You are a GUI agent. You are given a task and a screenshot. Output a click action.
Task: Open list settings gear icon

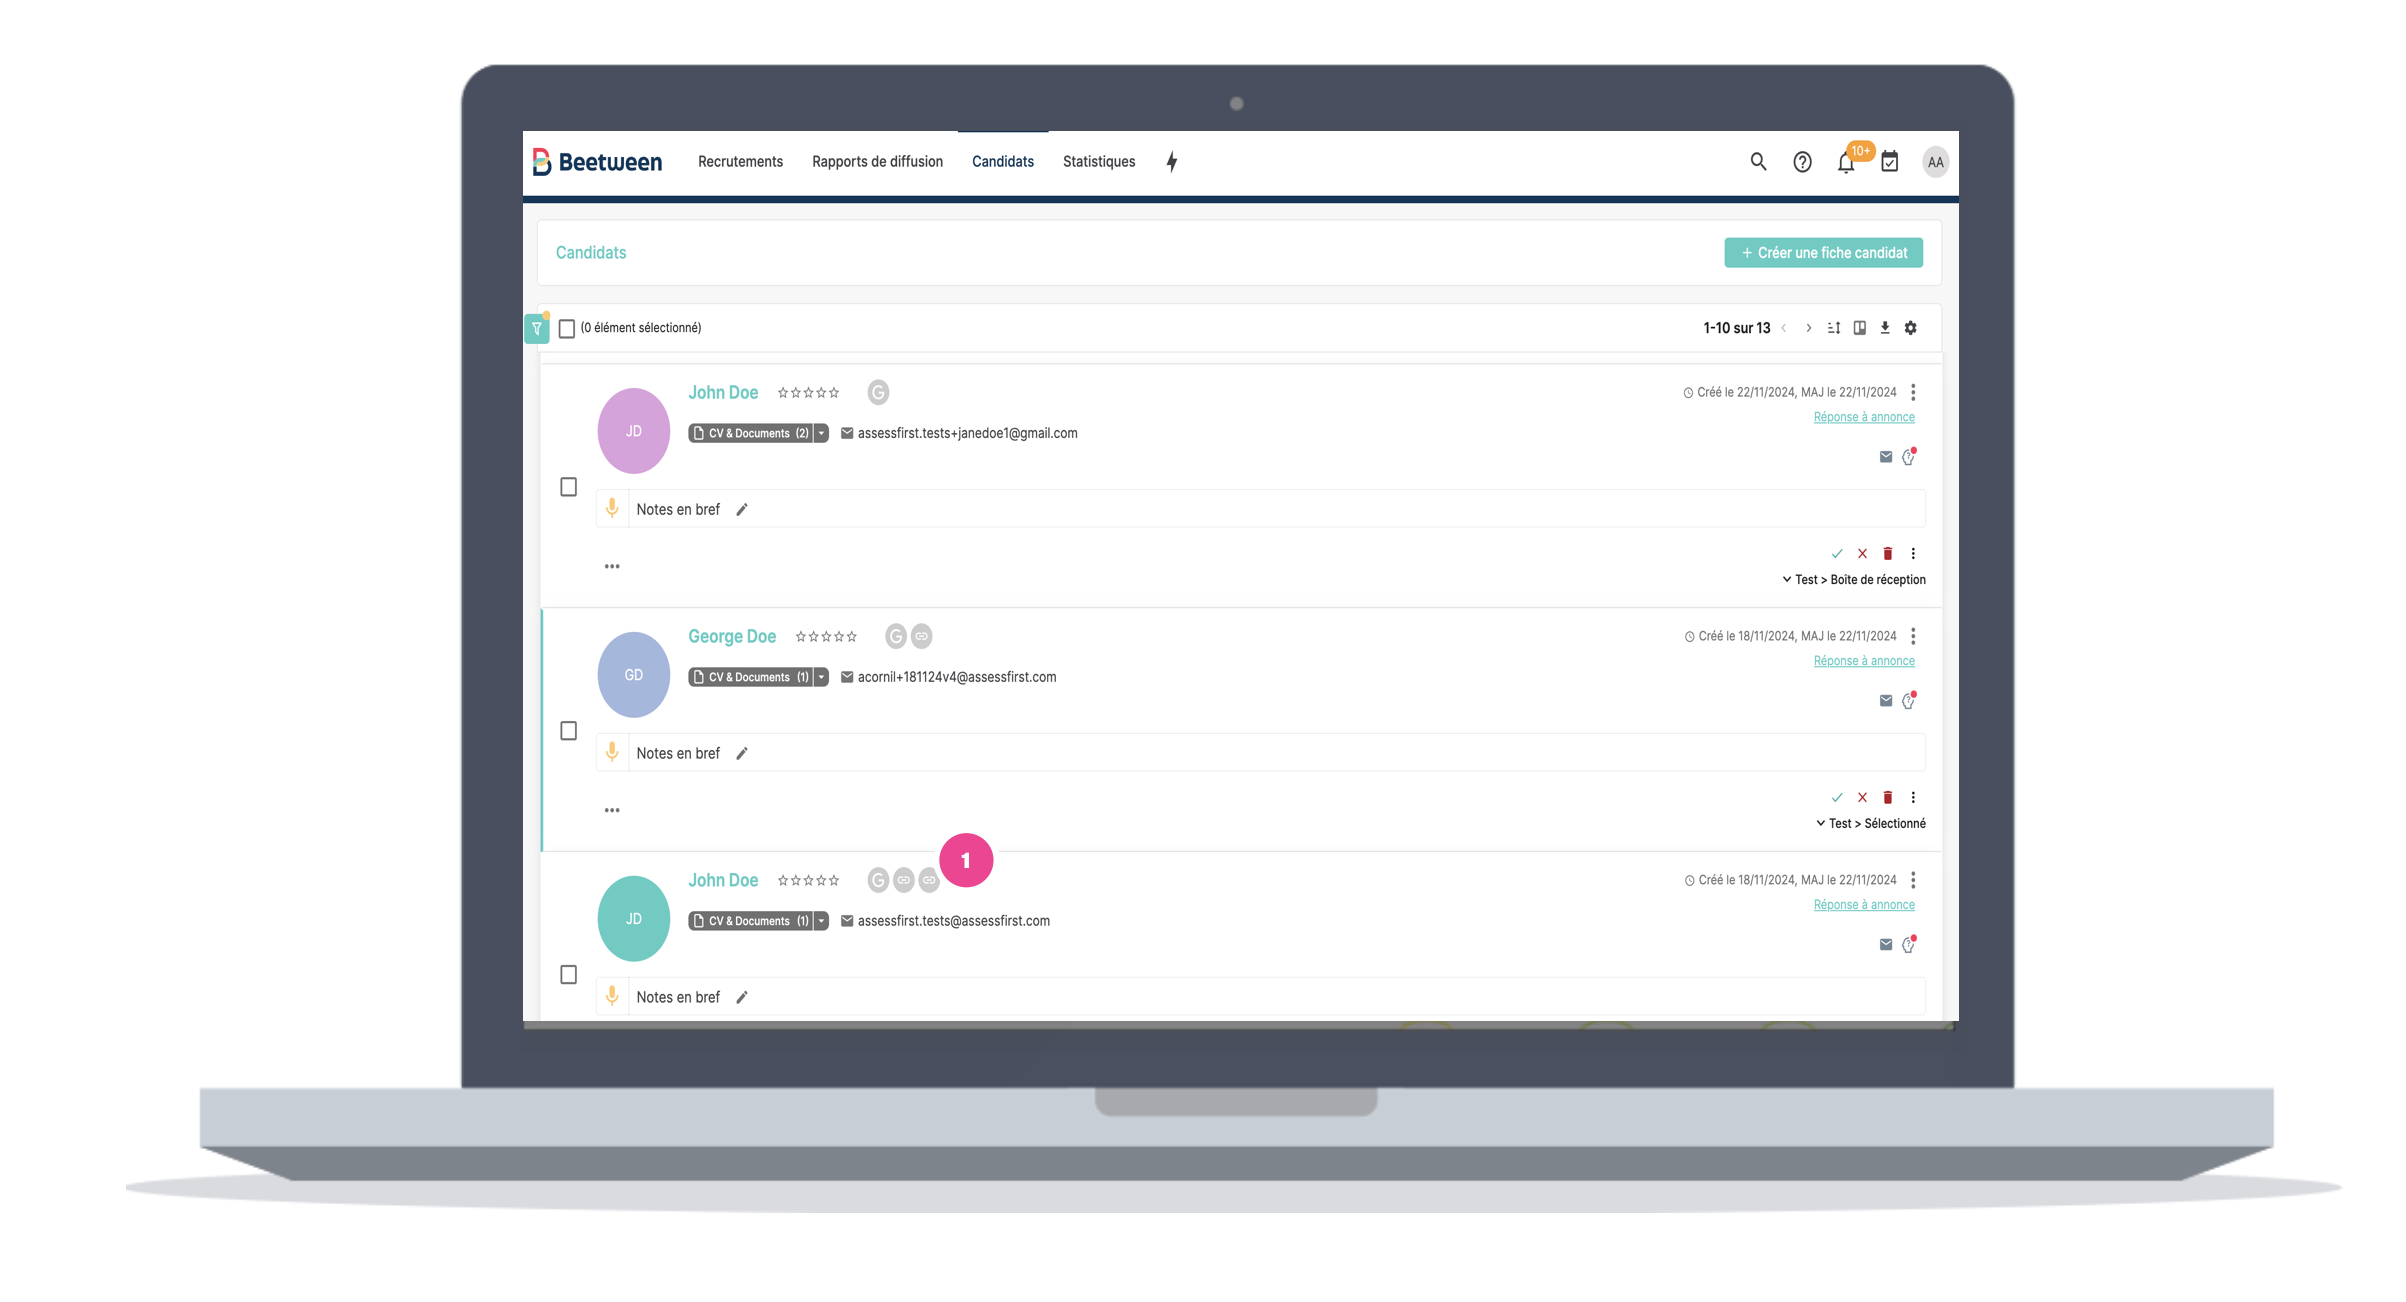[x=1910, y=328]
